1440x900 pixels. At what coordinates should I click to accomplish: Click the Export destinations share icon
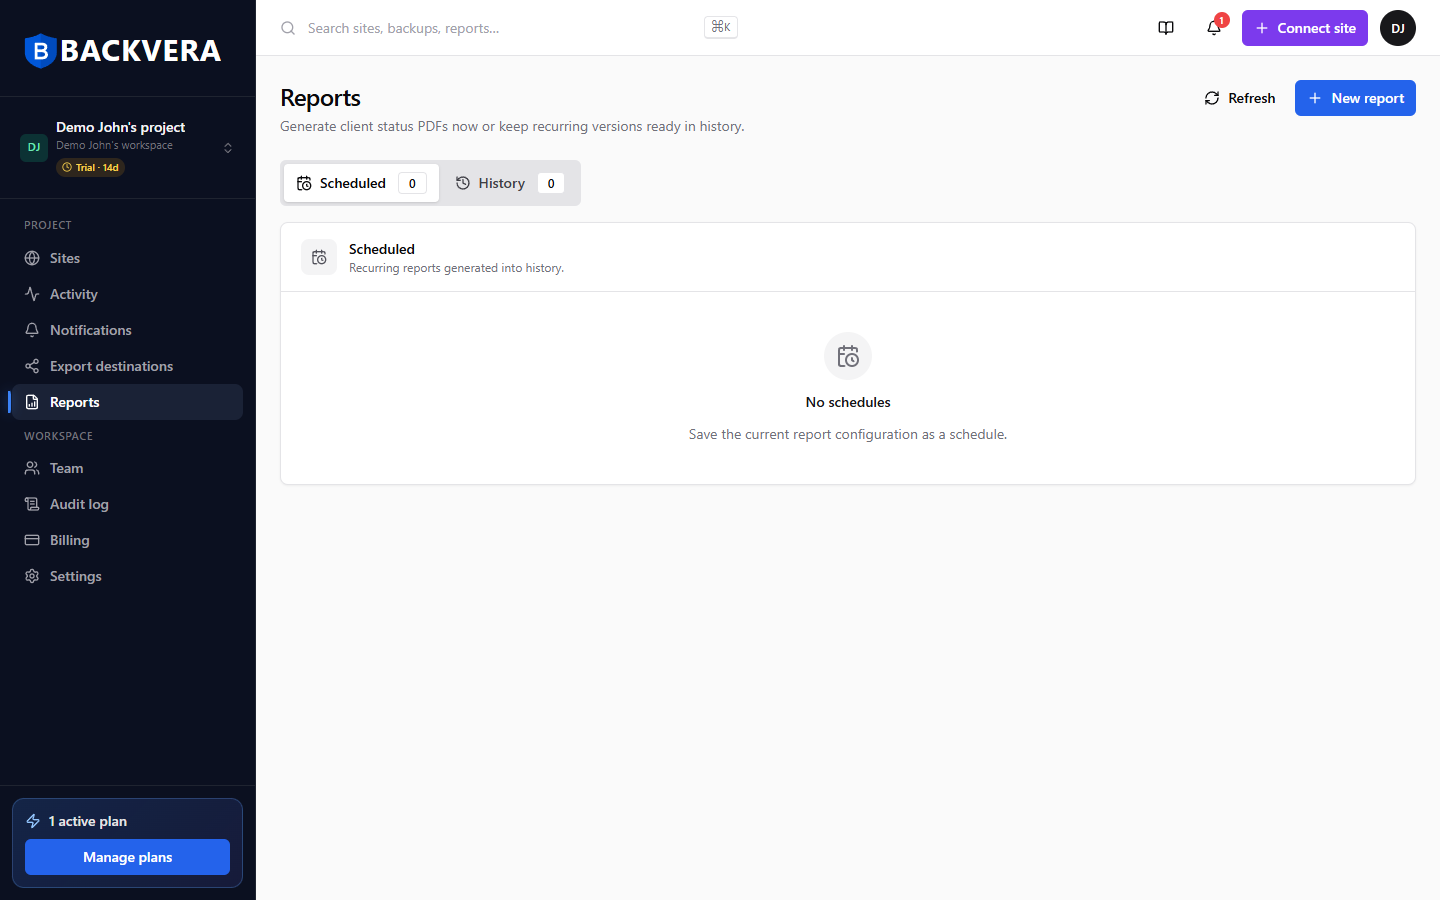click(32, 366)
